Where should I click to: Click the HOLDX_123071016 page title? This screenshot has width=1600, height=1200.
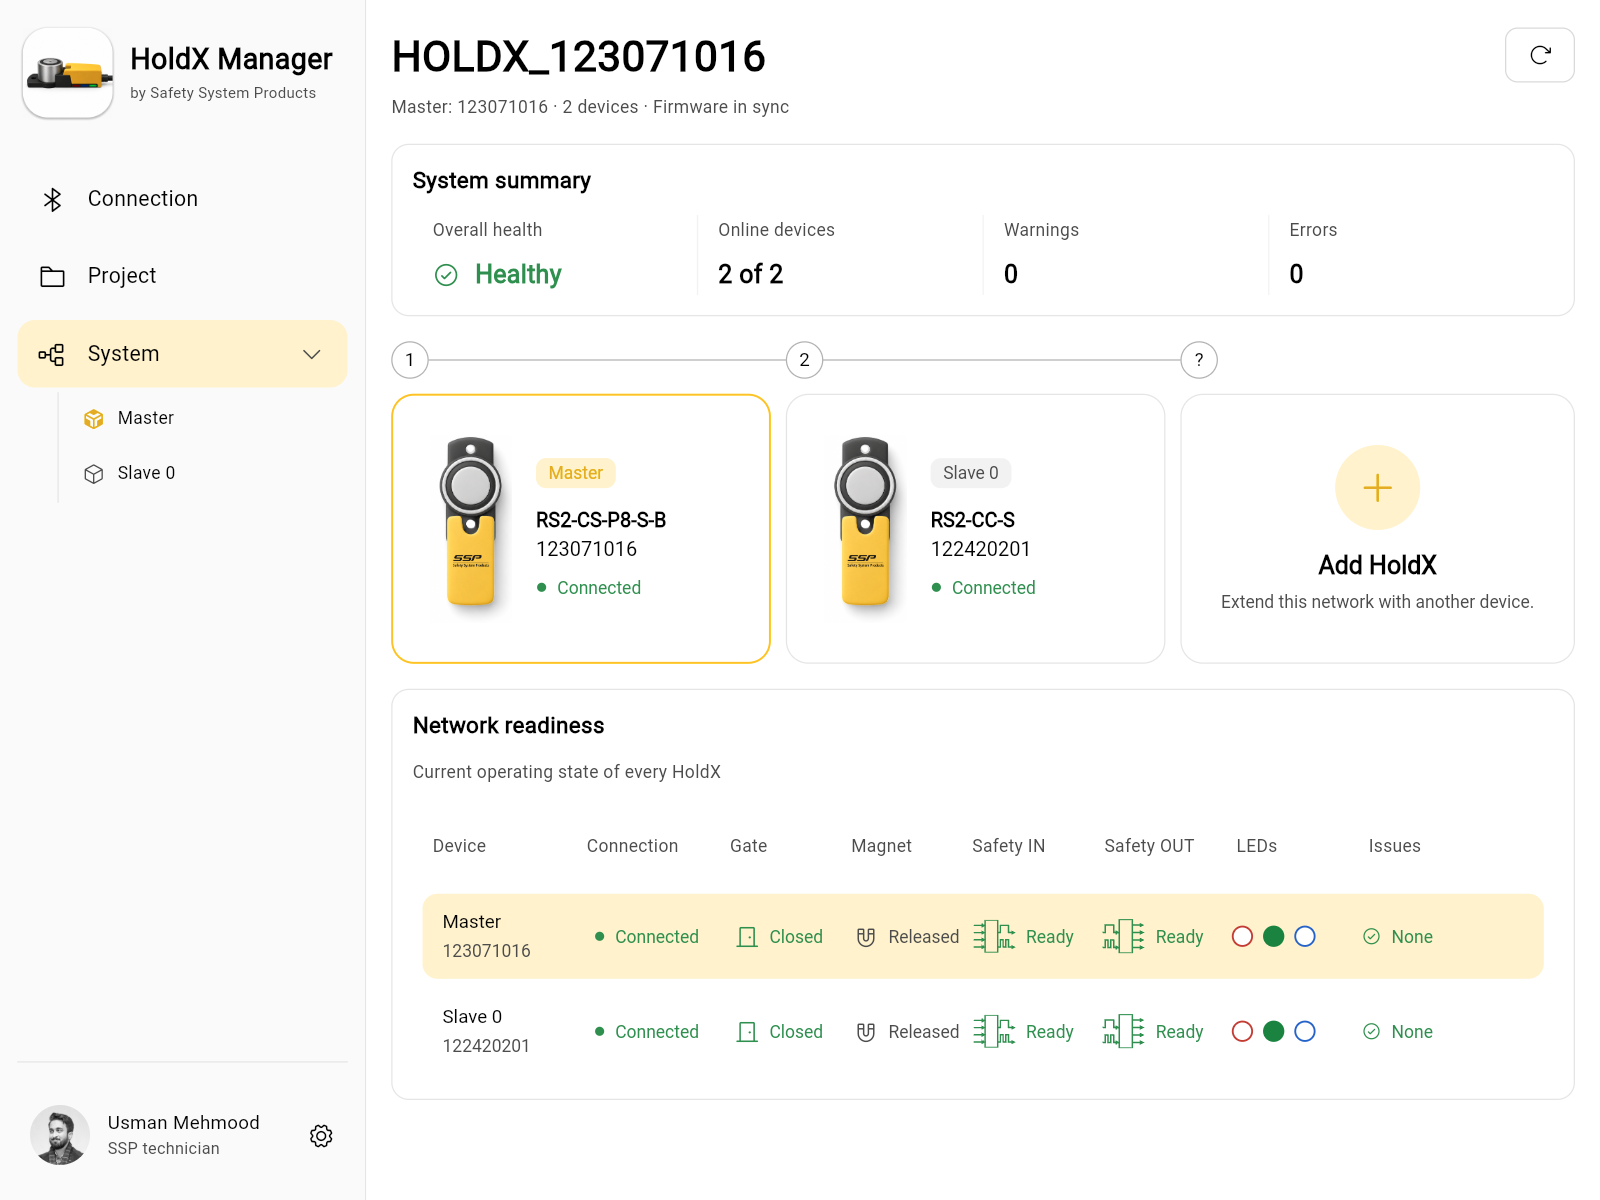pyautogui.click(x=579, y=57)
